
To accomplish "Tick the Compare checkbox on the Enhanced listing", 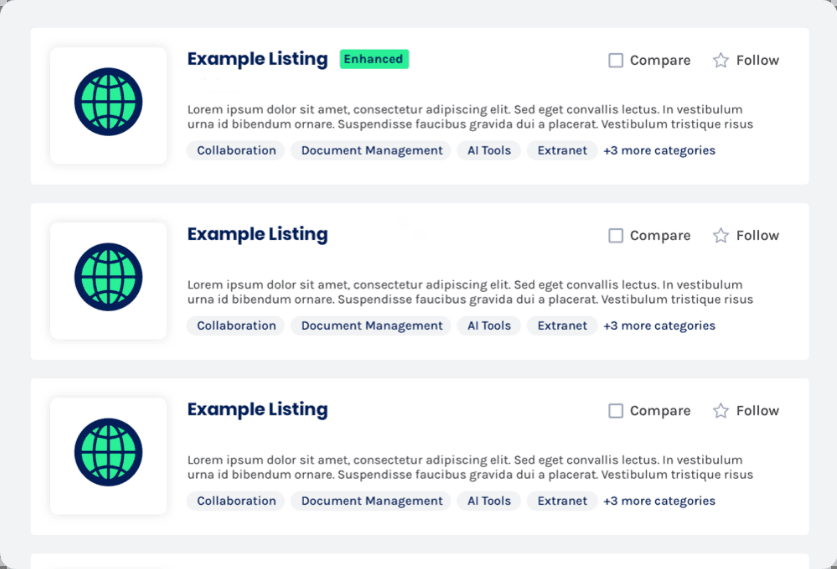I will (615, 60).
